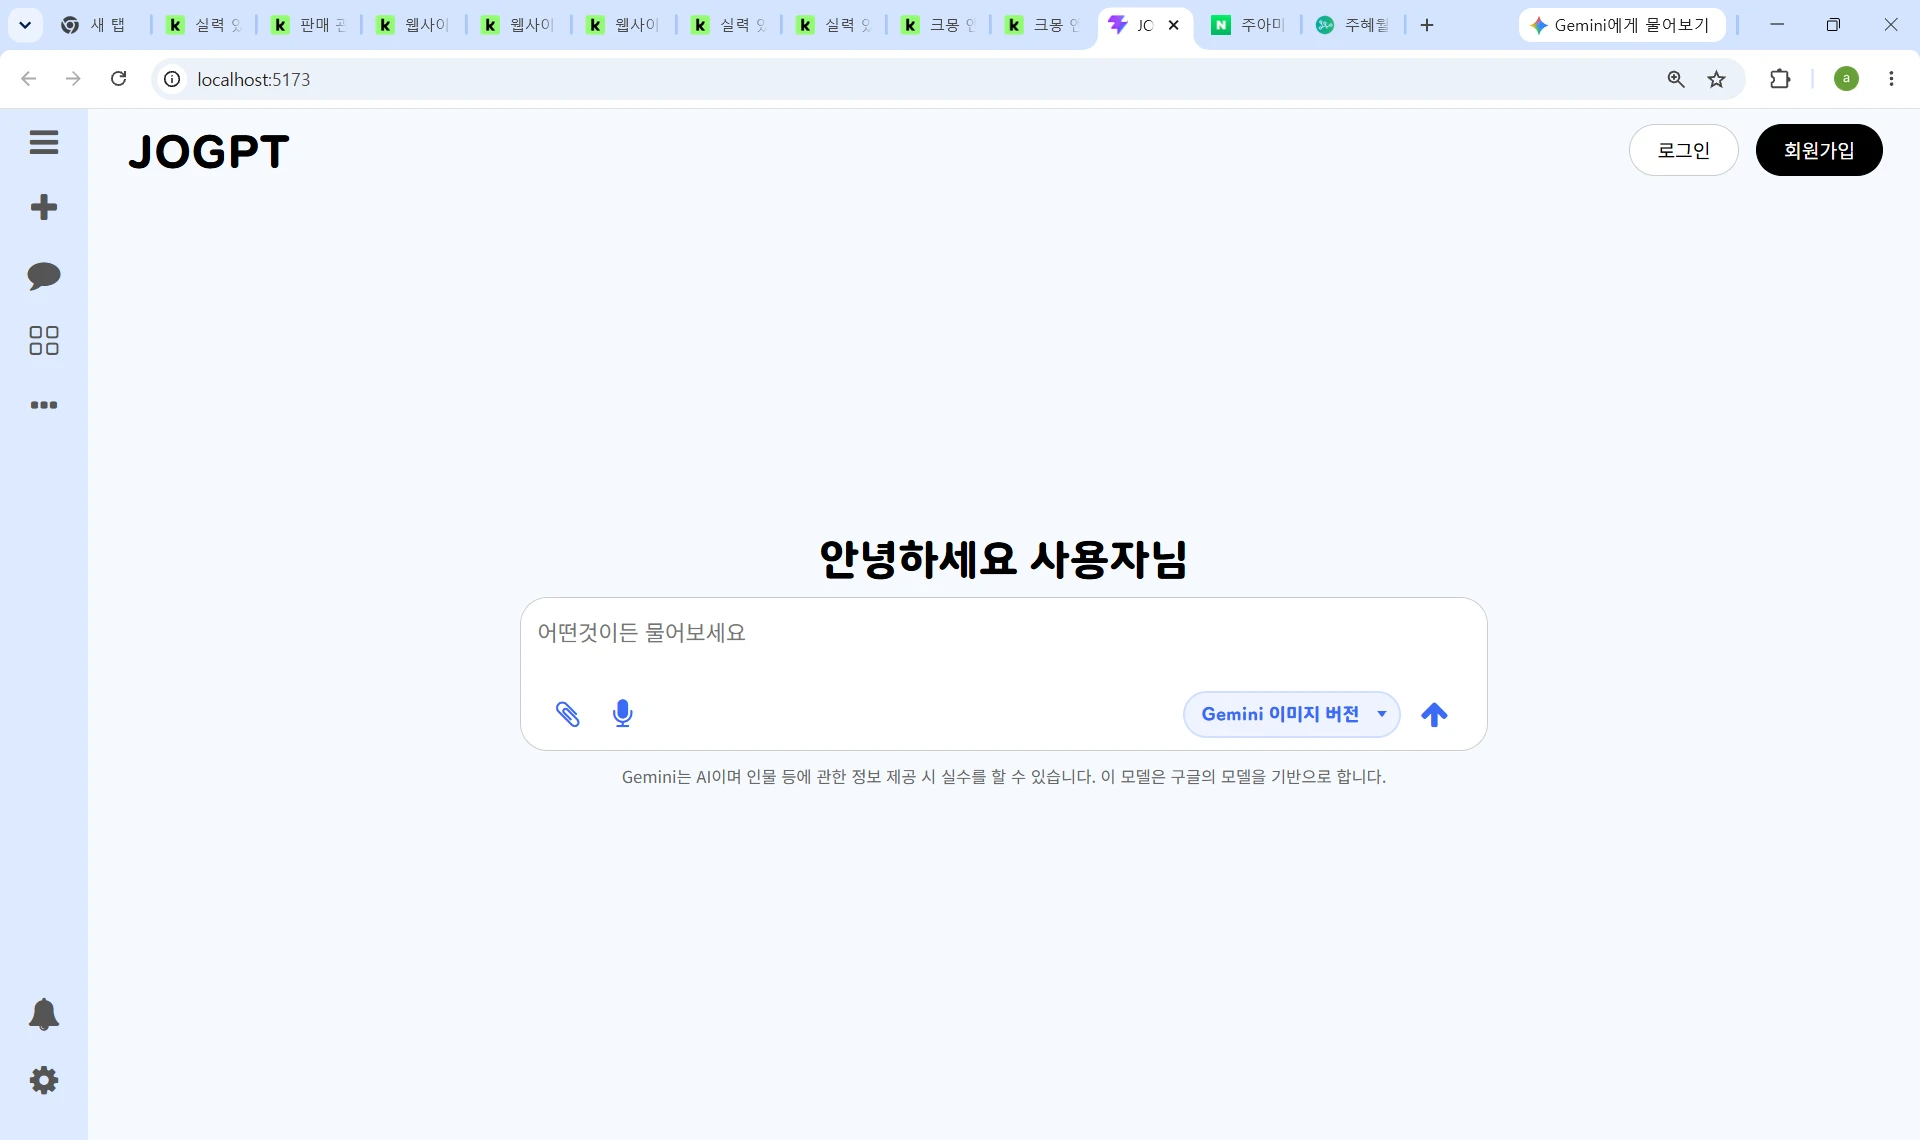Screen dimensions: 1920x1140
Task: Open Chrome profile avatar
Action: point(1846,79)
